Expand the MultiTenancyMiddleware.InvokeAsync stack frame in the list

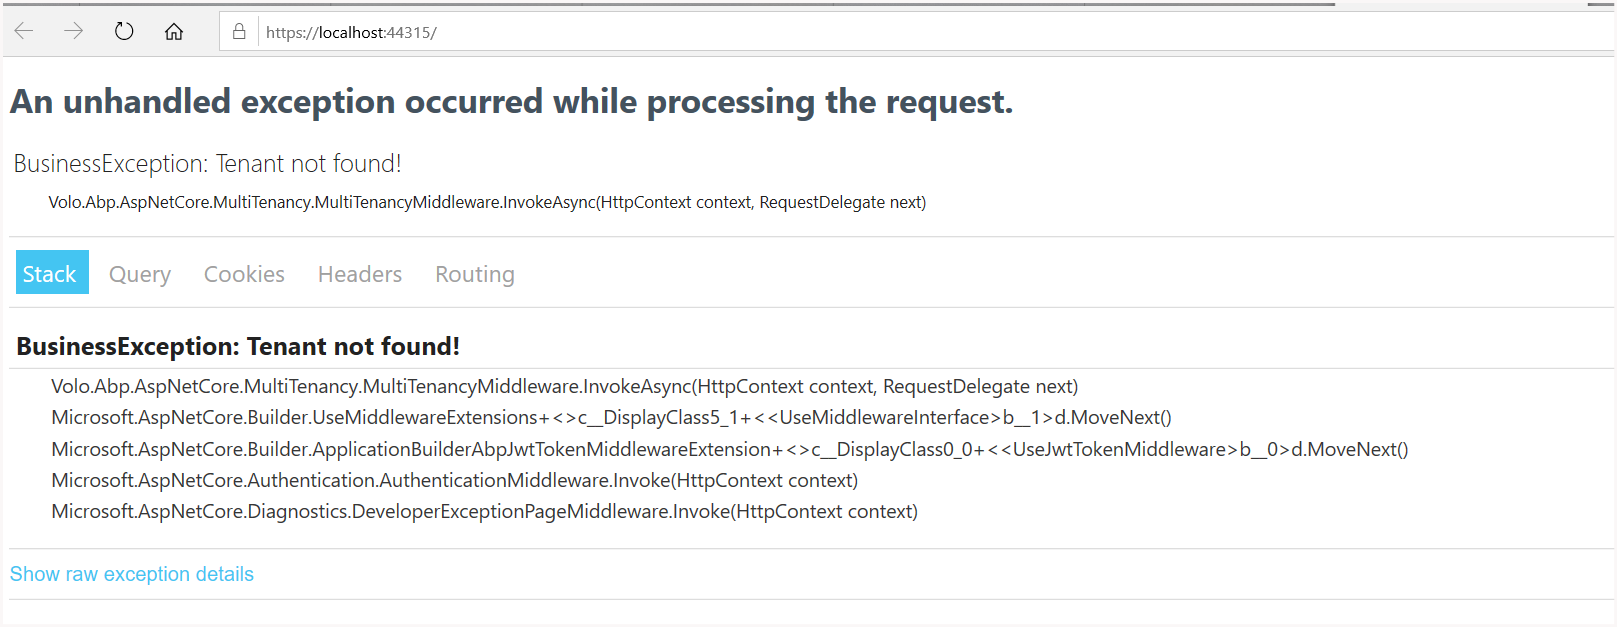(x=564, y=387)
